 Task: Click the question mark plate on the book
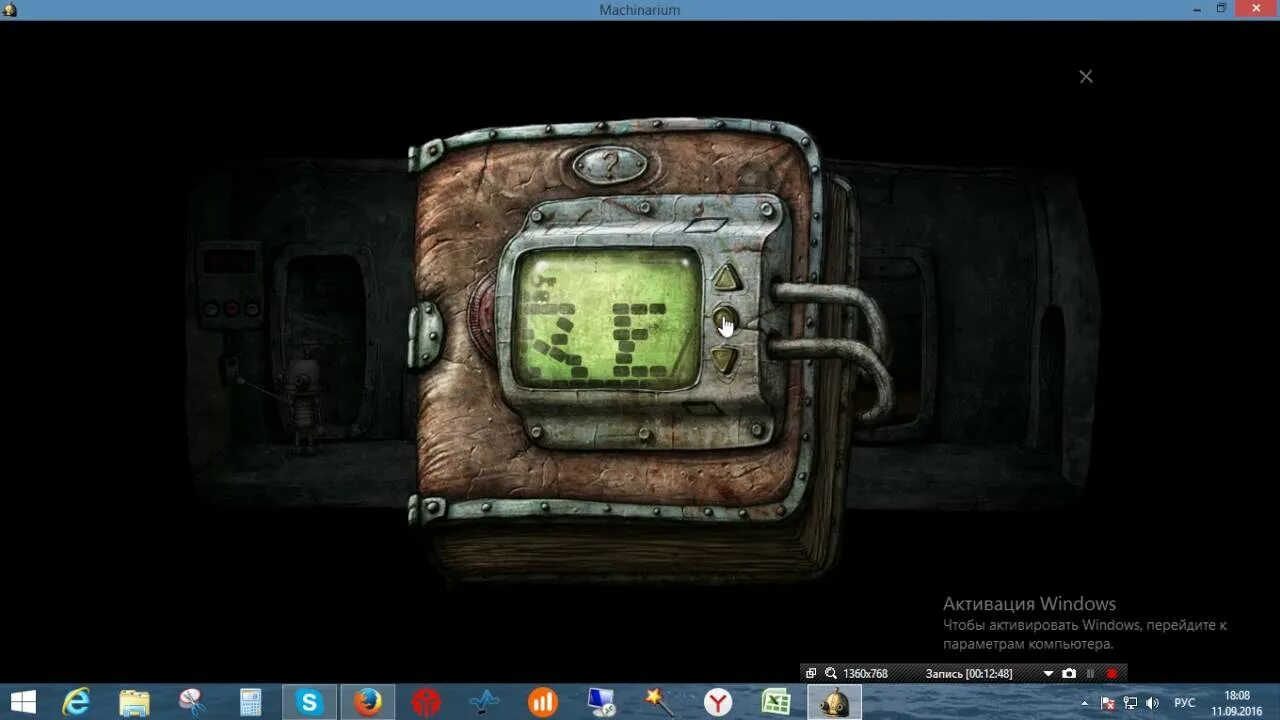click(610, 164)
